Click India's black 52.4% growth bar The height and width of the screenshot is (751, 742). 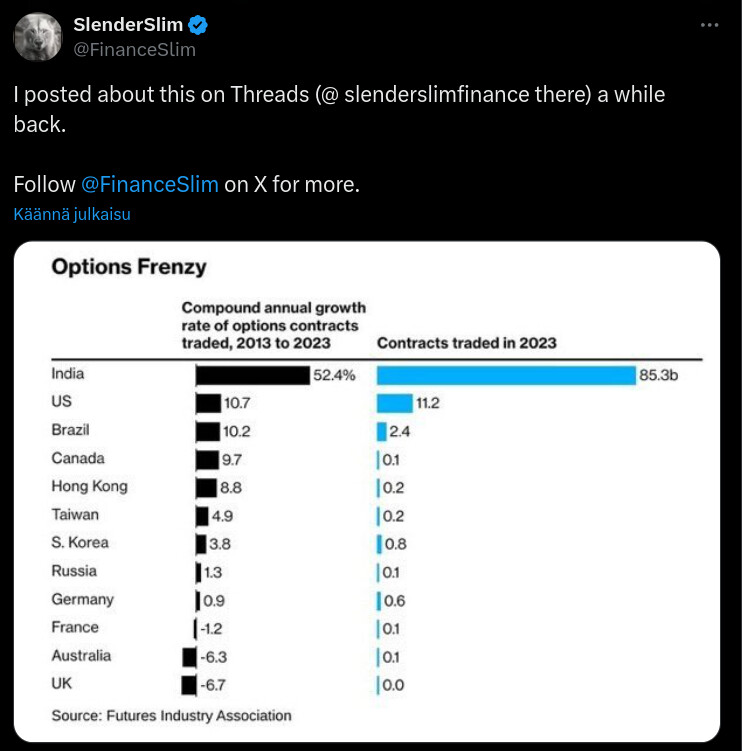click(x=252, y=375)
